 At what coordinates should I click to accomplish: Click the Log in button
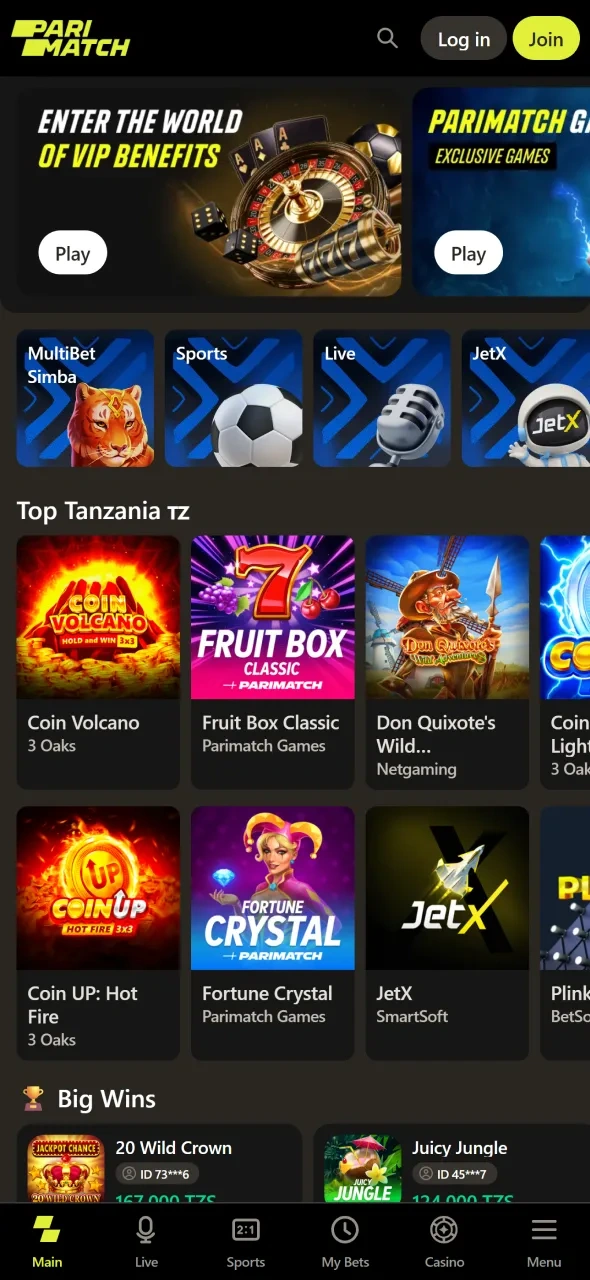click(464, 39)
